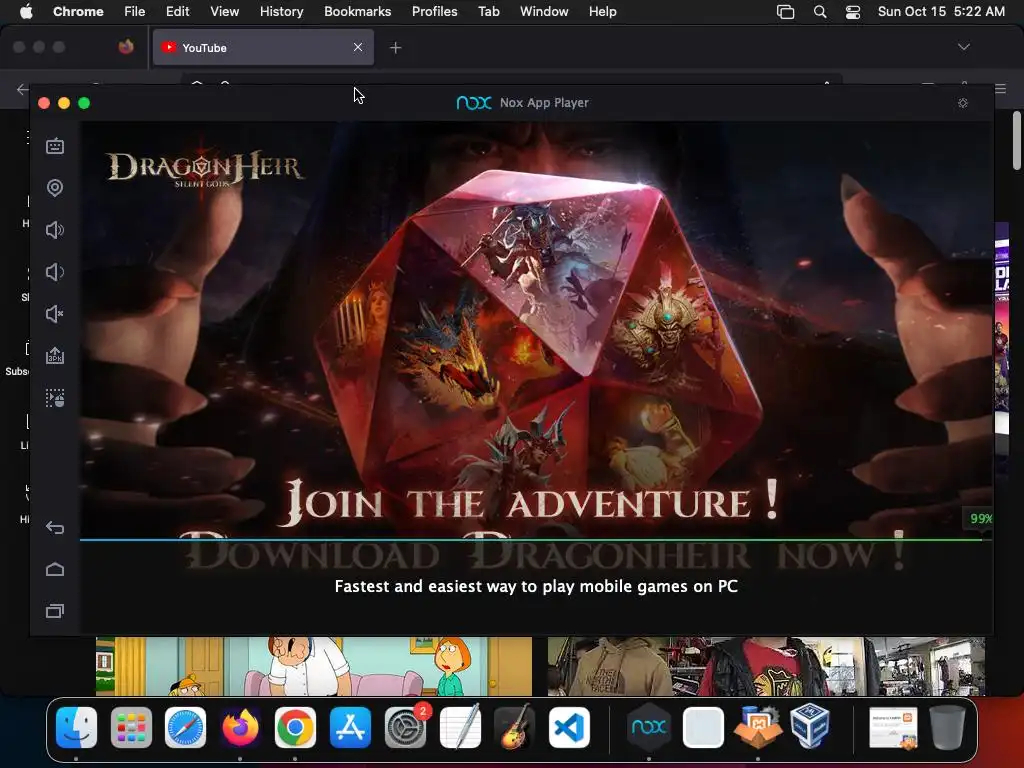Image resolution: width=1024 pixels, height=768 pixels.
Task: Open the History menu
Action: (x=281, y=12)
